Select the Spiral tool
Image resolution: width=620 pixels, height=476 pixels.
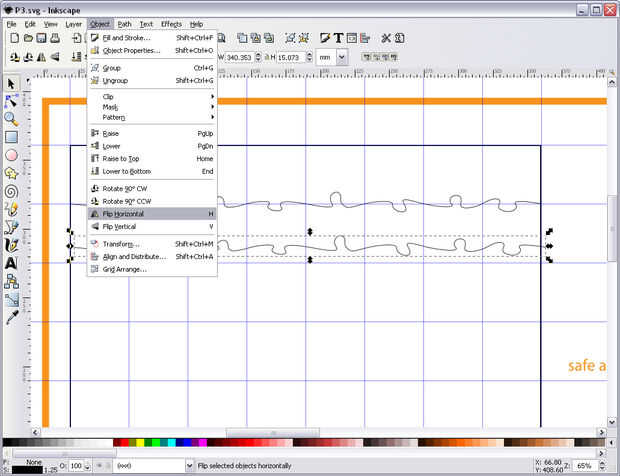coord(11,192)
